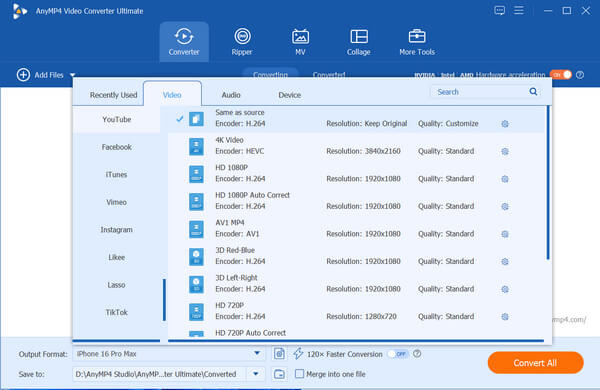Click the lightning Faster Conversion icon

point(298,354)
